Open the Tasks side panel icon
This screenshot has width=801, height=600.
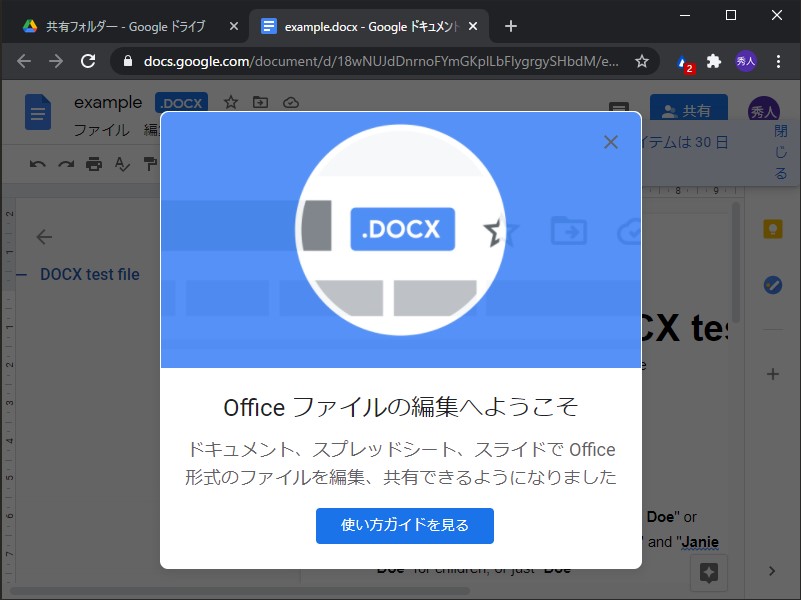click(772, 284)
